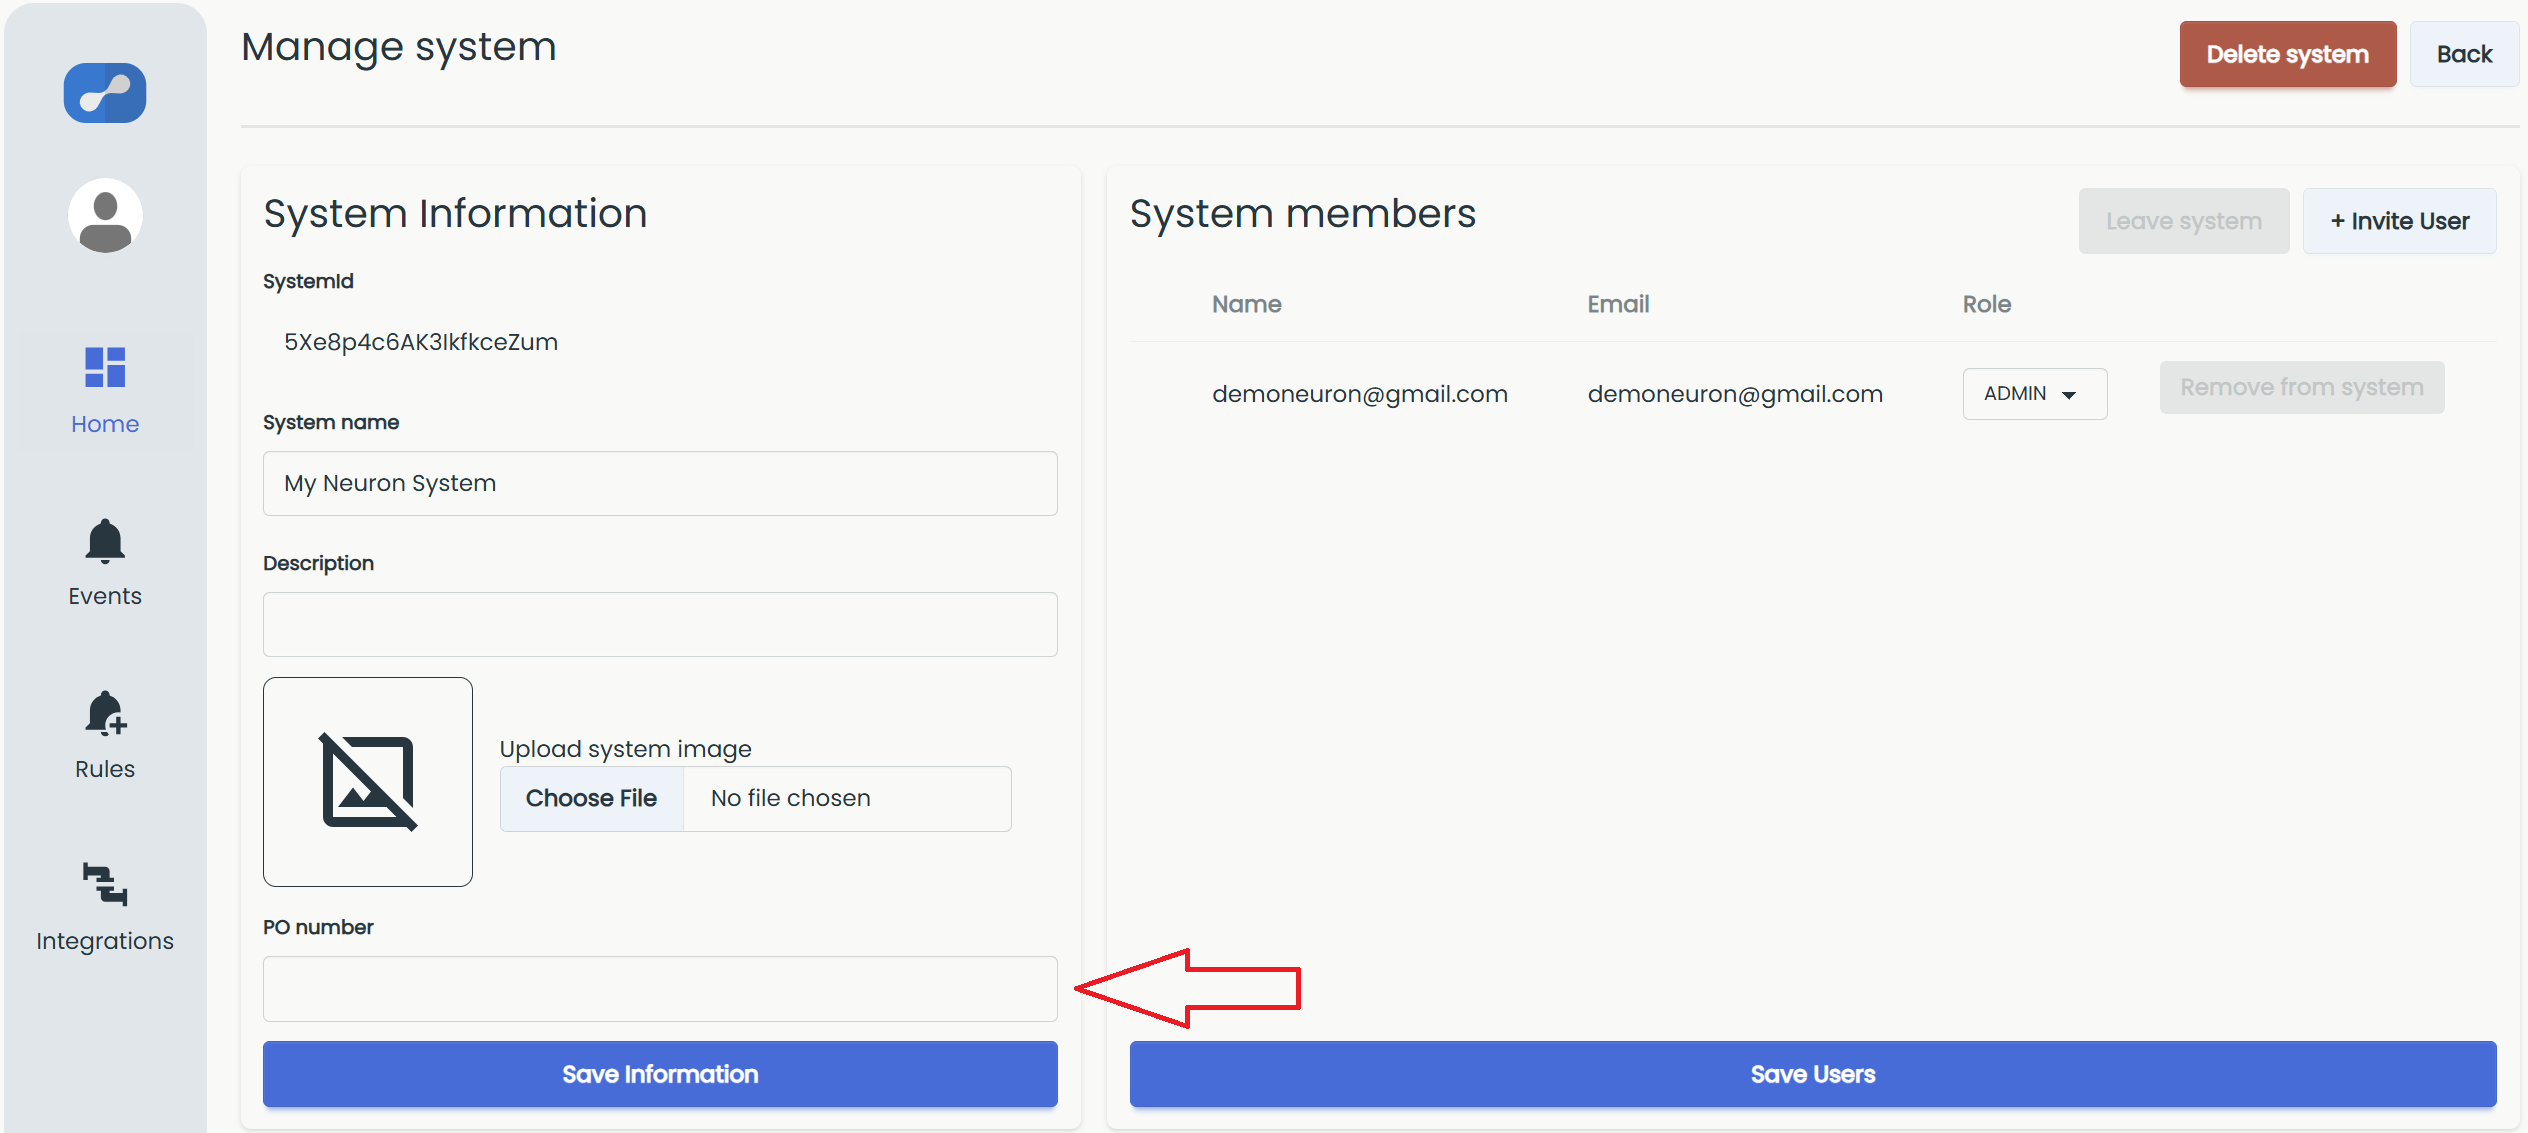Click Choose File to upload image
The height and width of the screenshot is (1133, 2528).
point(592,798)
